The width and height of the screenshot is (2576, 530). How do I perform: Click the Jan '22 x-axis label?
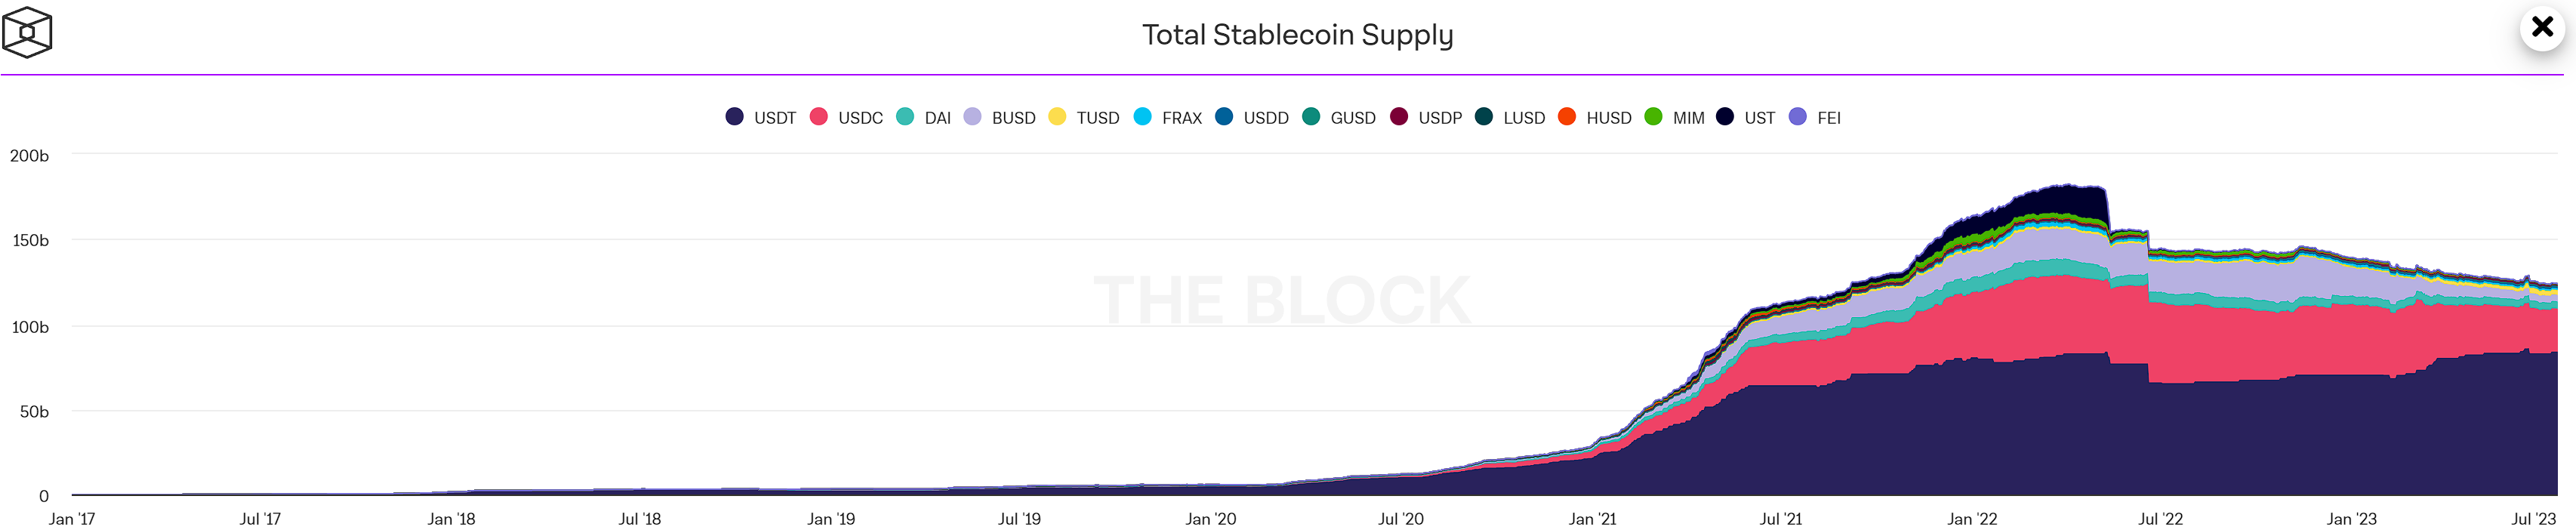point(1971,519)
